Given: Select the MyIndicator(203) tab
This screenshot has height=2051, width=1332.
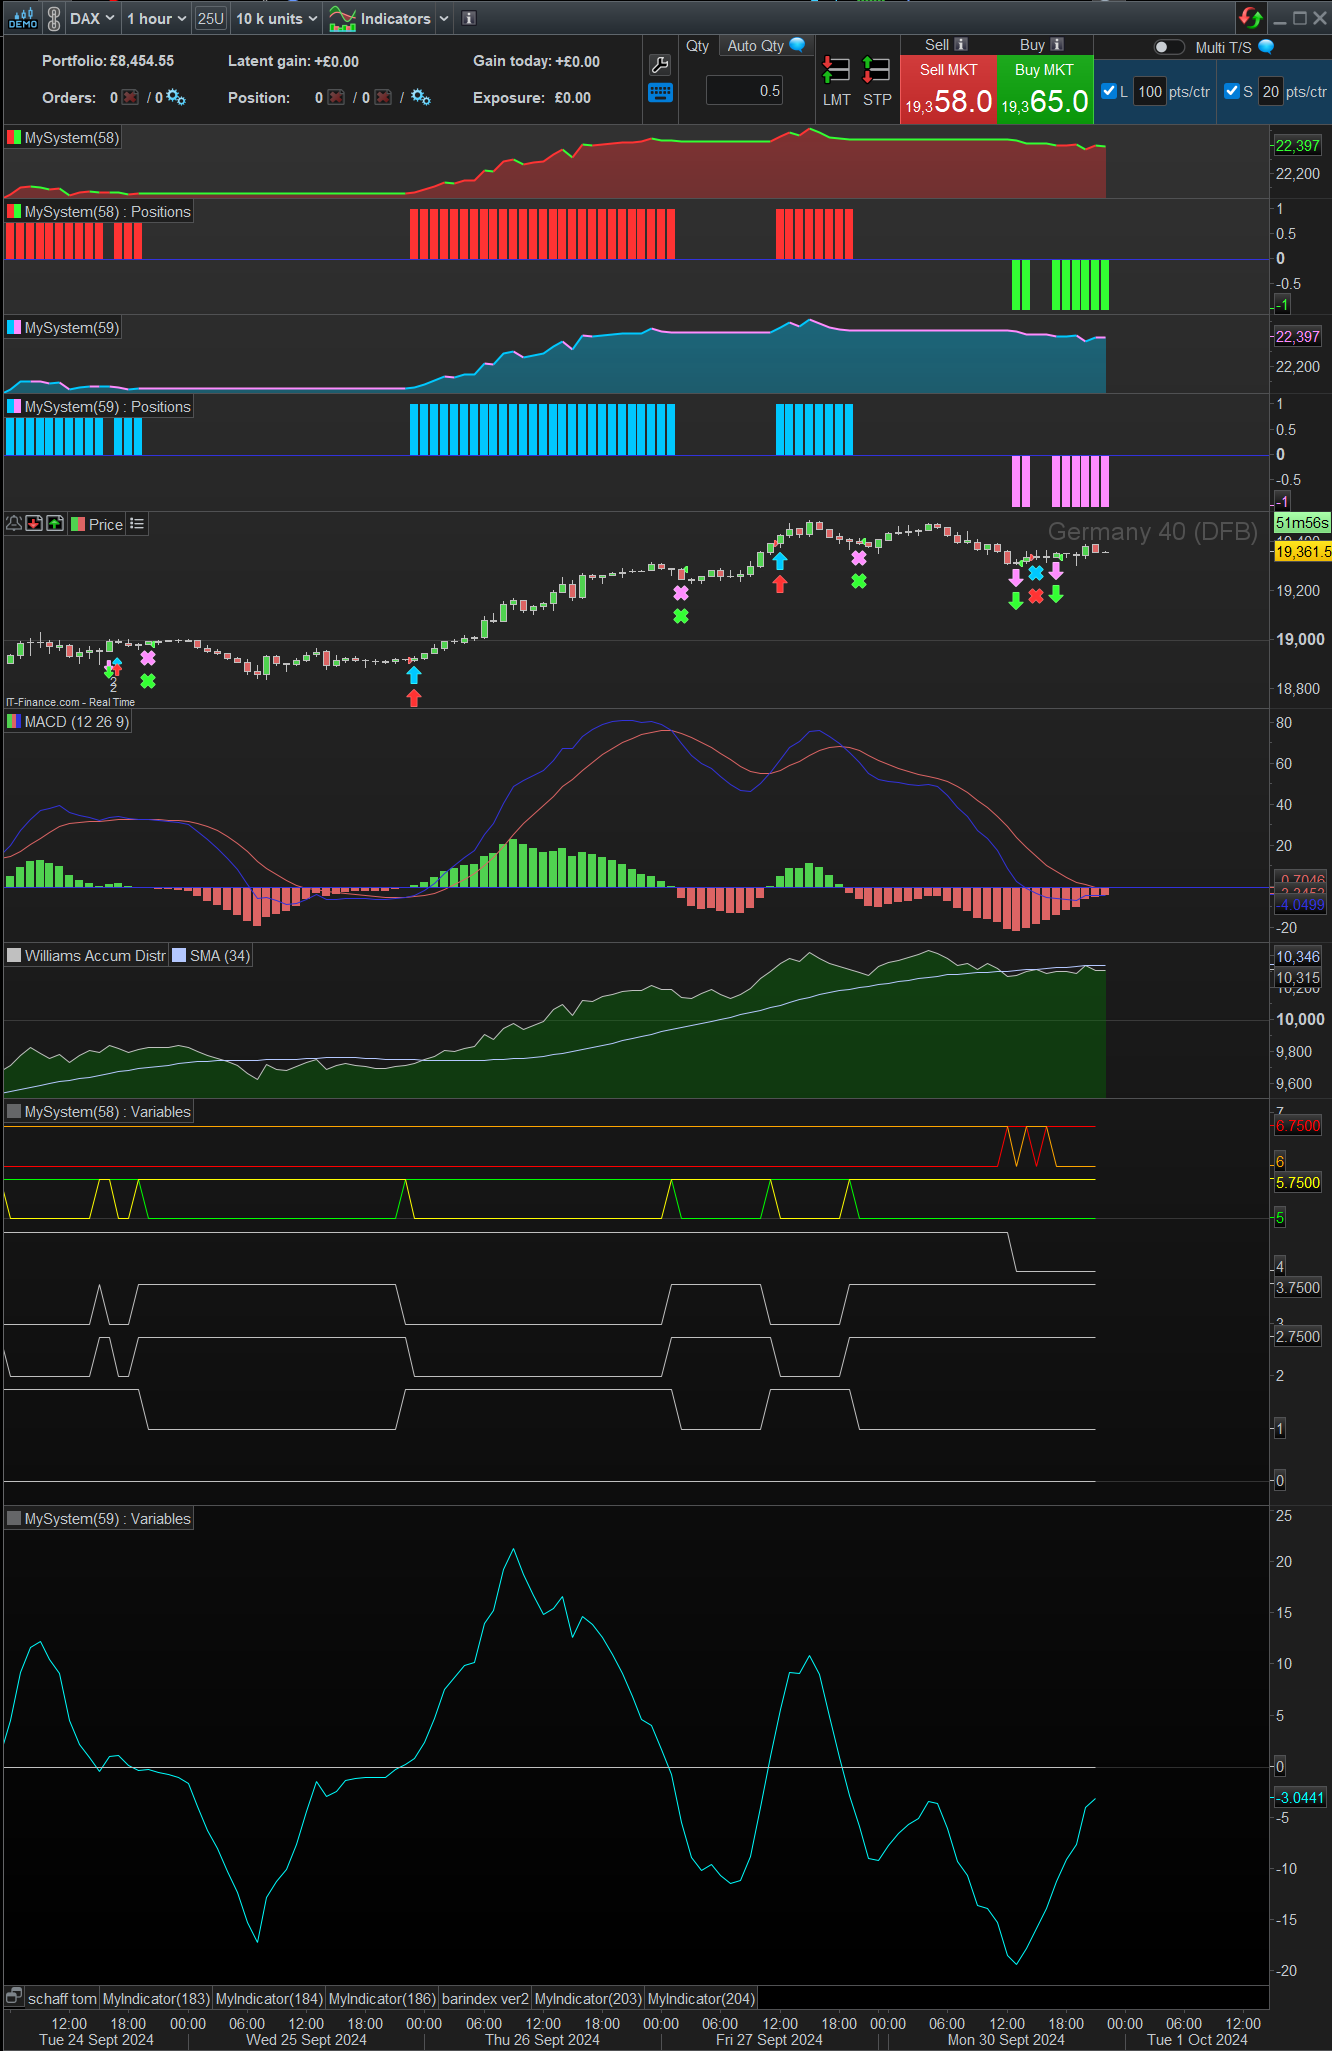Looking at the screenshot, I should (588, 1998).
